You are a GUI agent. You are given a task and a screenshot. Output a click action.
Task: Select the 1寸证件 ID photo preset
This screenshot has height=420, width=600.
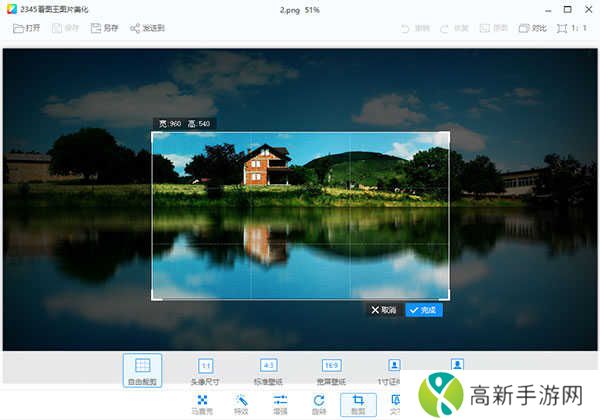click(x=394, y=370)
